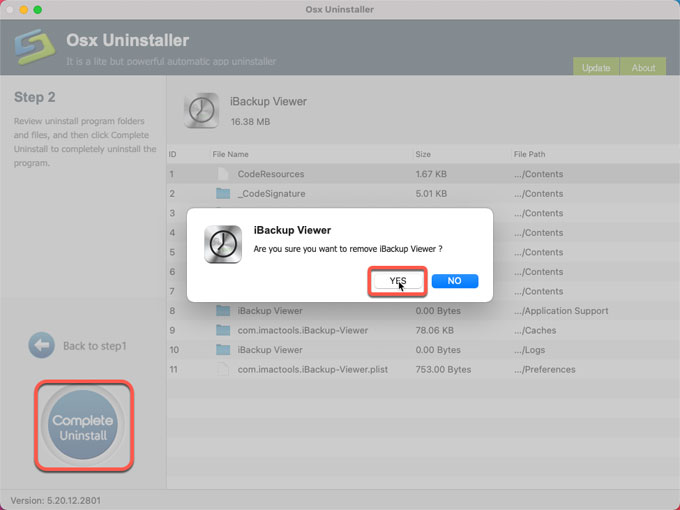
Task: Click the Step 2 heading
Action: coord(35,97)
